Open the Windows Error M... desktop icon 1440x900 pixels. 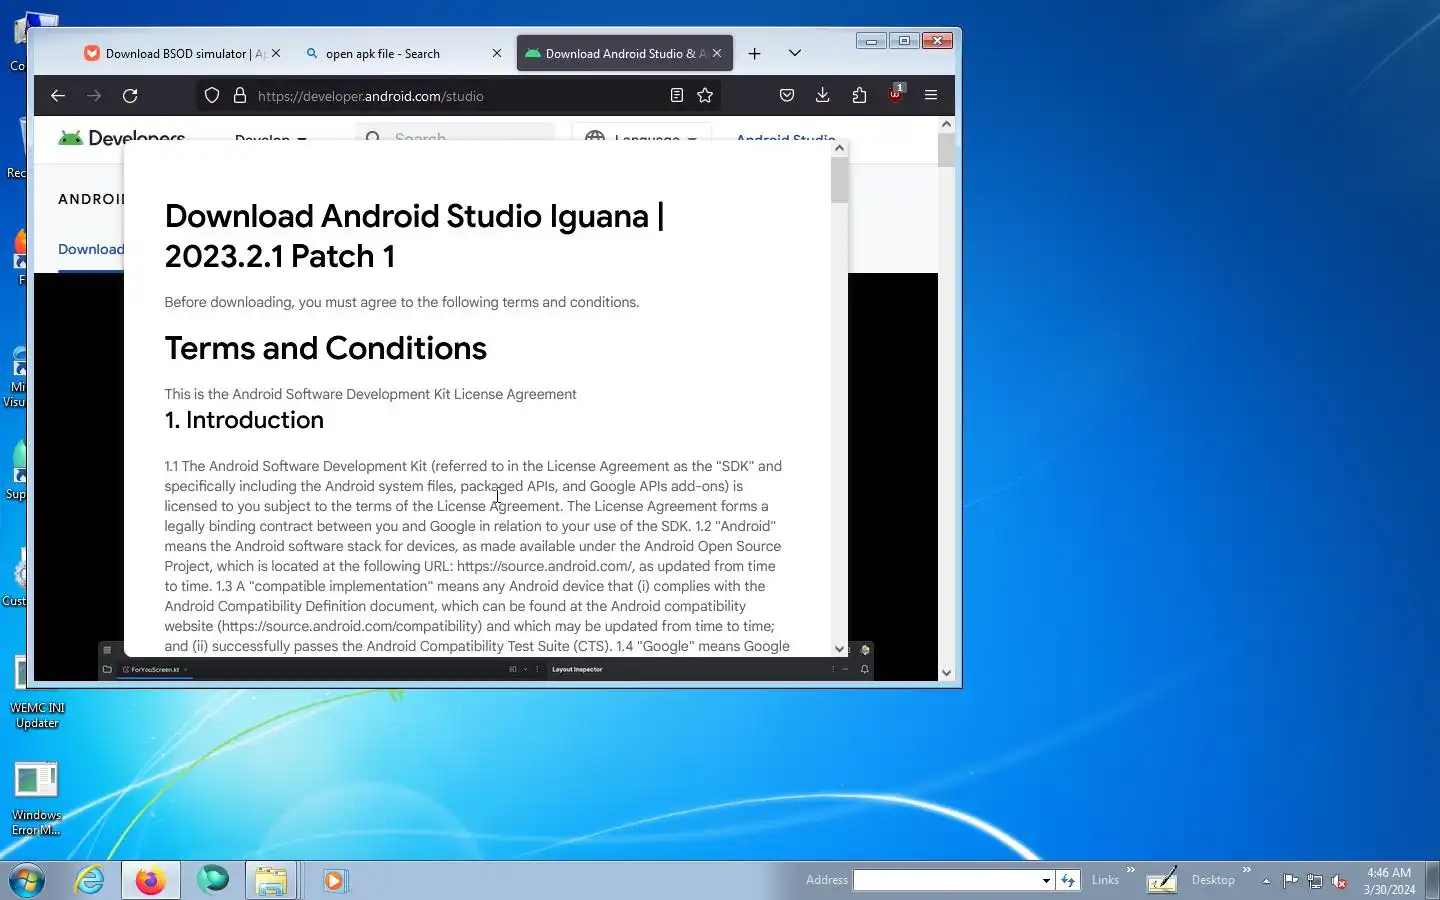(x=37, y=799)
